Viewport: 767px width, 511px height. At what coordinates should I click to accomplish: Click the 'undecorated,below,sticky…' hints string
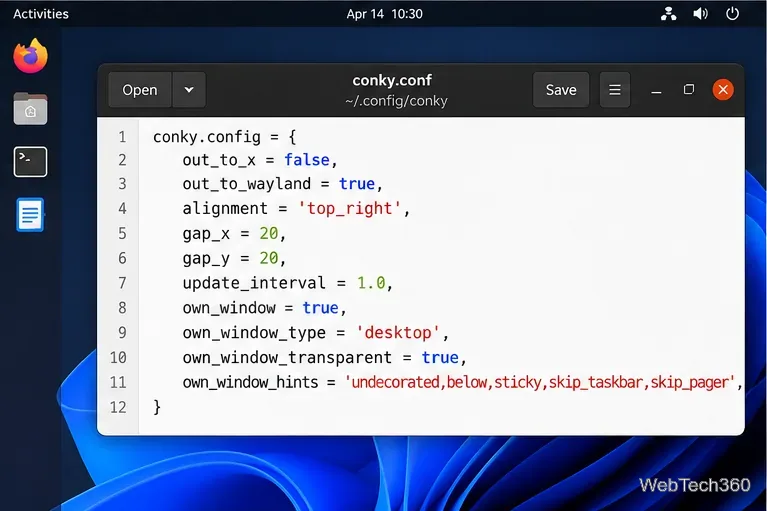(540, 382)
